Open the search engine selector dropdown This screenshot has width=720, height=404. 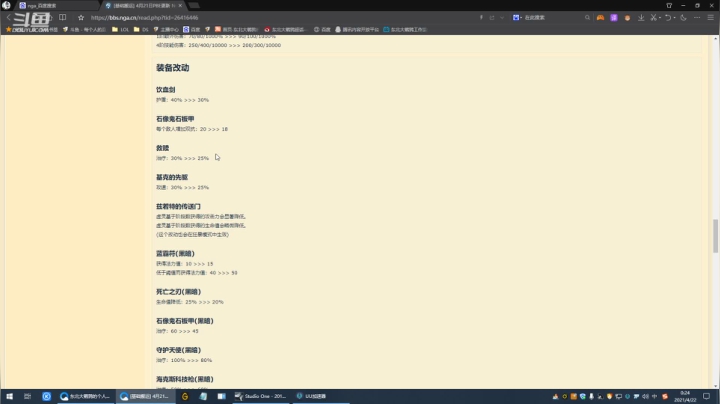pos(517,17)
